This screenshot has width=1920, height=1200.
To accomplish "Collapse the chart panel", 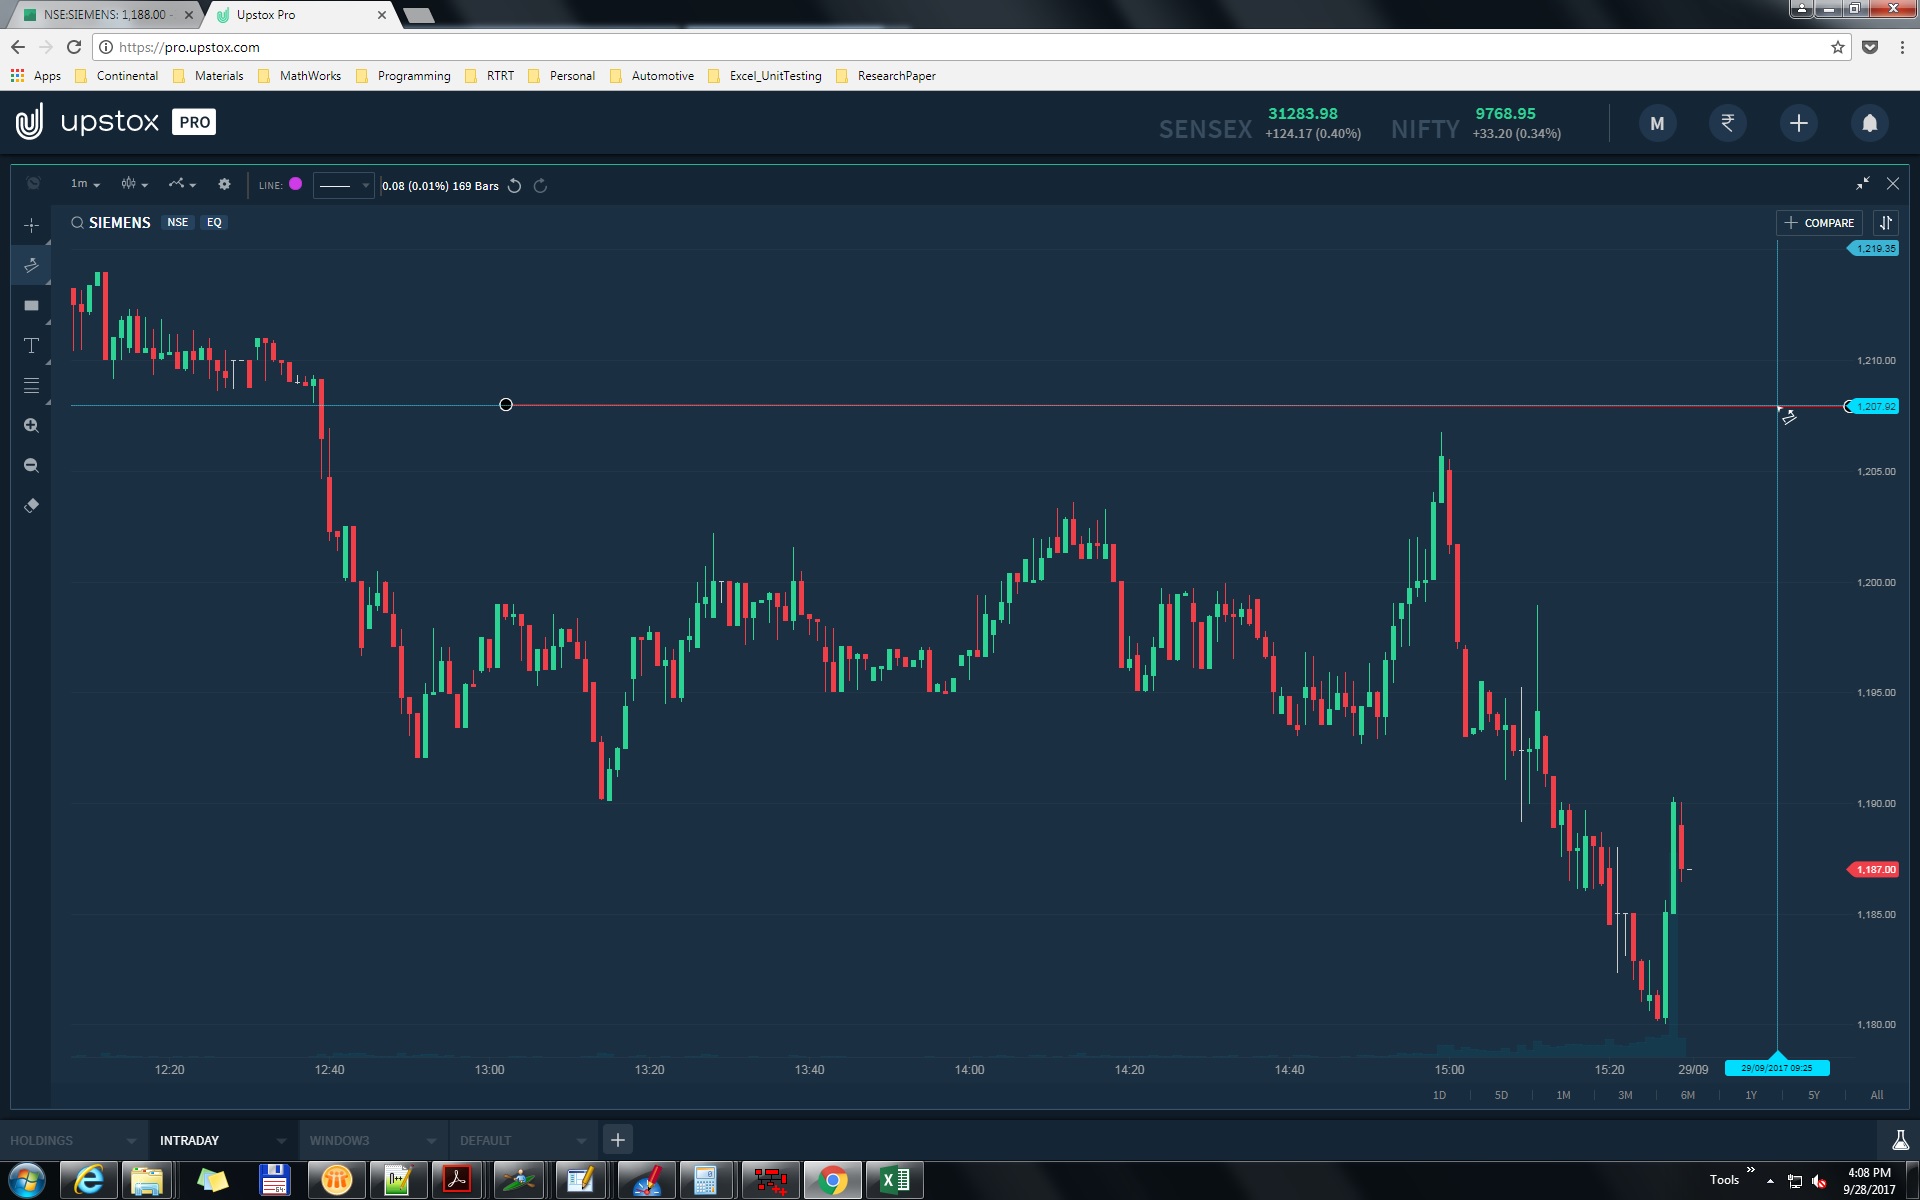I will (x=1862, y=183).
